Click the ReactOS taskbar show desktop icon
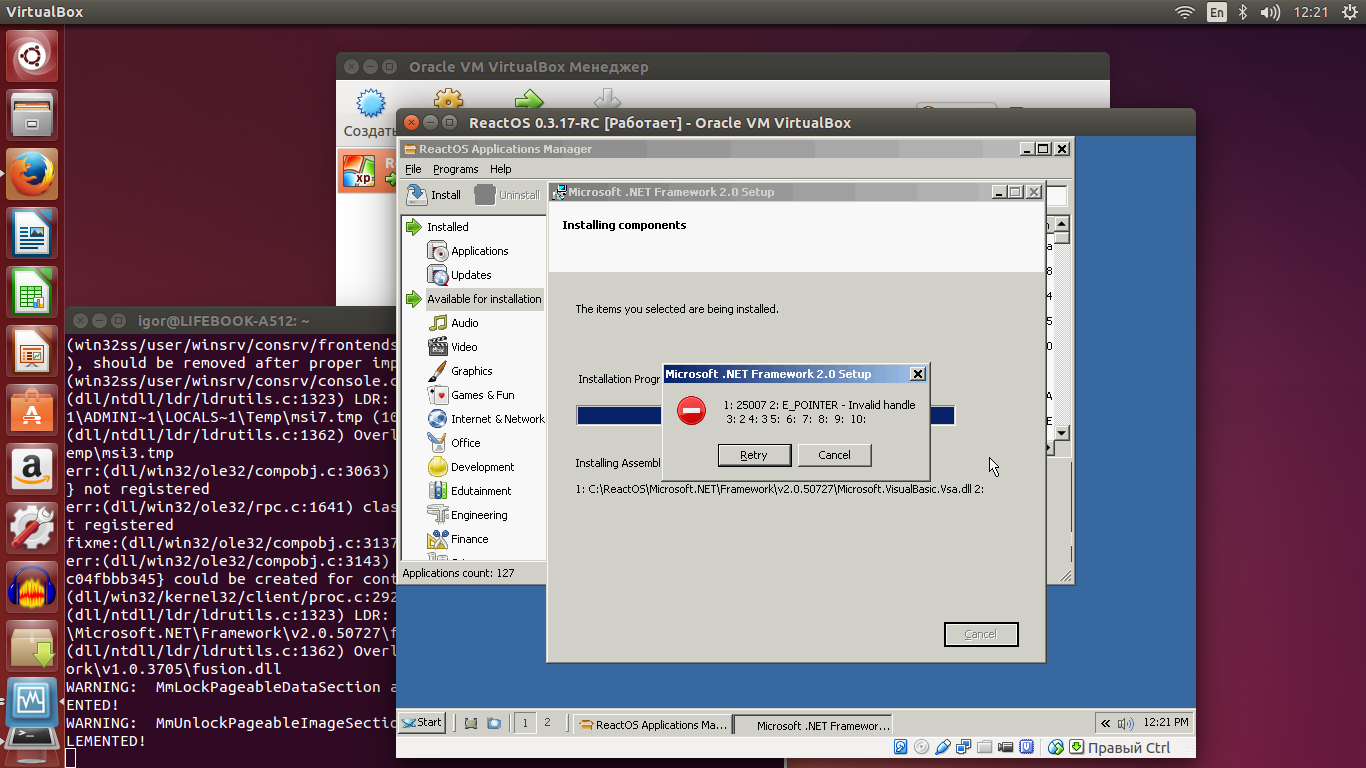Viewport: 1366px width, 768px height. pyautogui.click(x=471, y=723)
